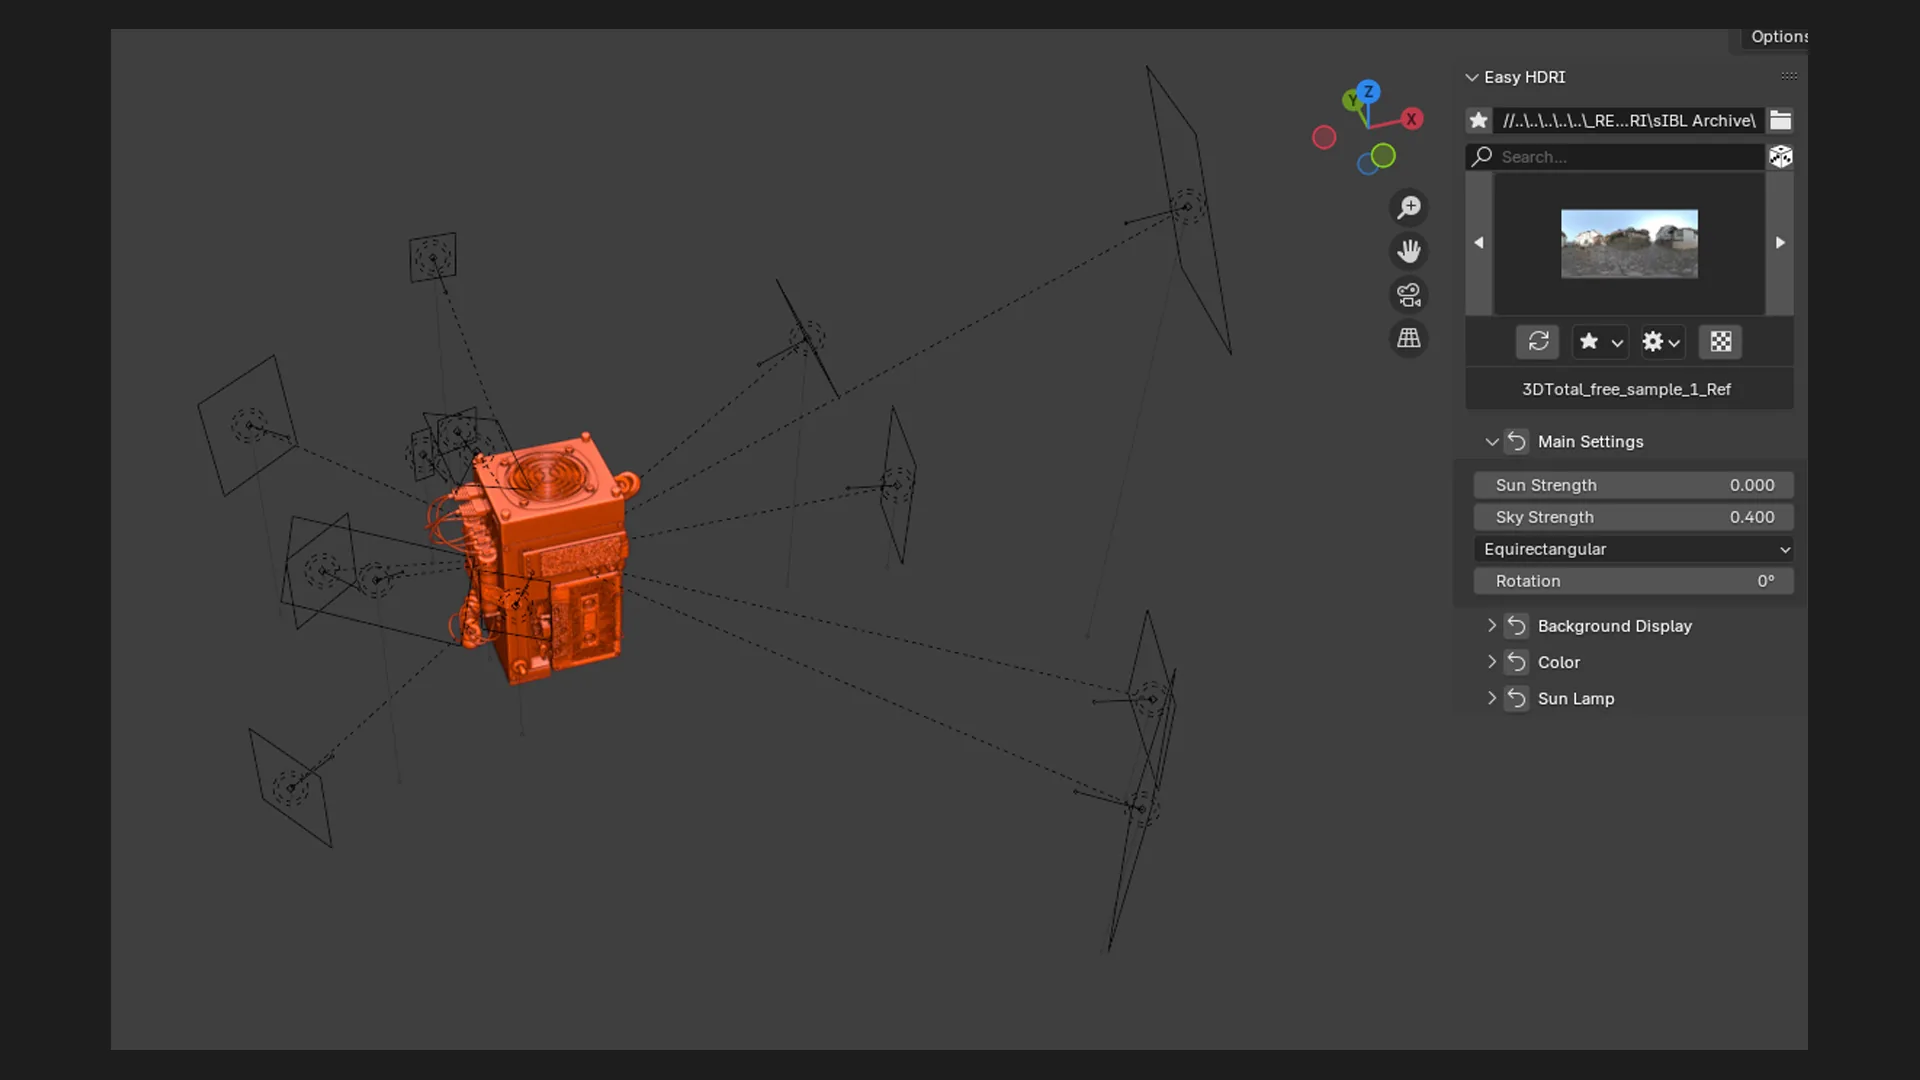Viewport: 1920px width, 1080px height.
Task: Reset Color section with its undo icon
Action: pos(1516,662)
